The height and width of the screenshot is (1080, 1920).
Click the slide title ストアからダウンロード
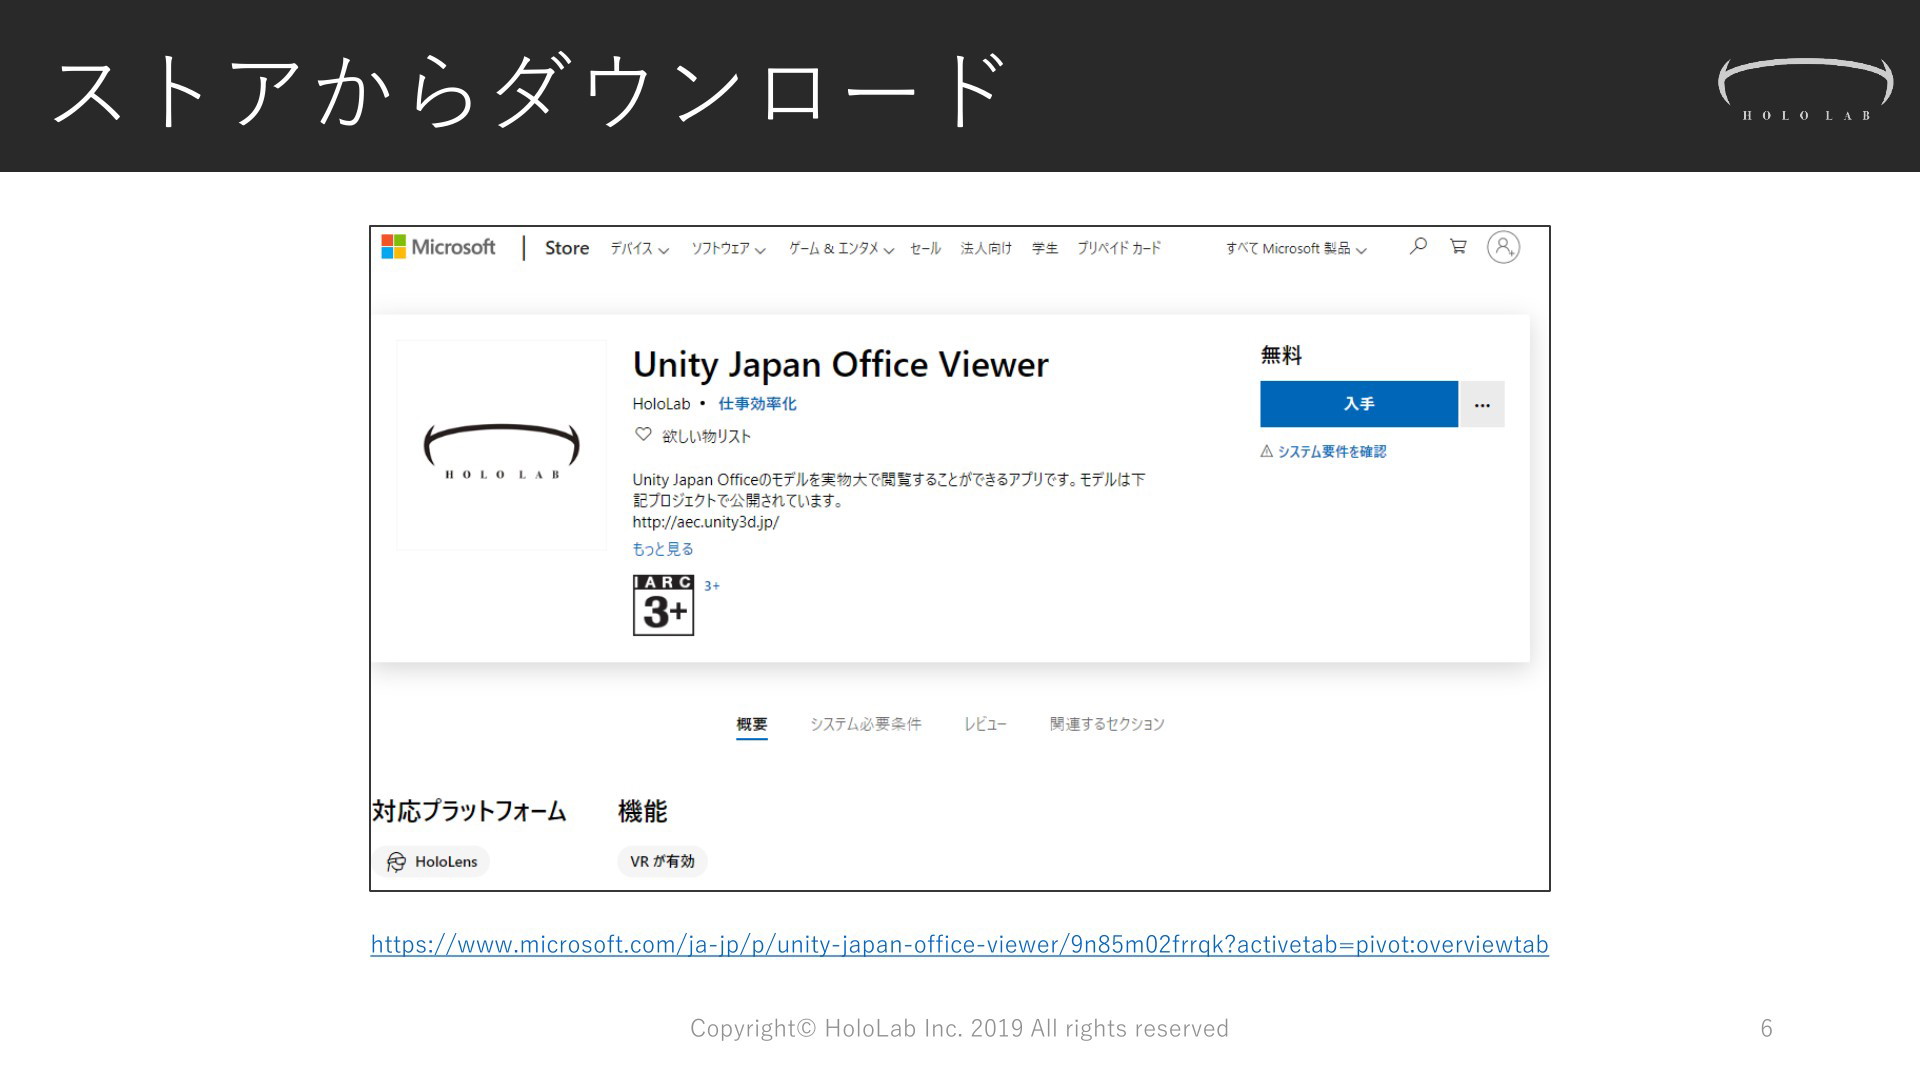(531, 90)
